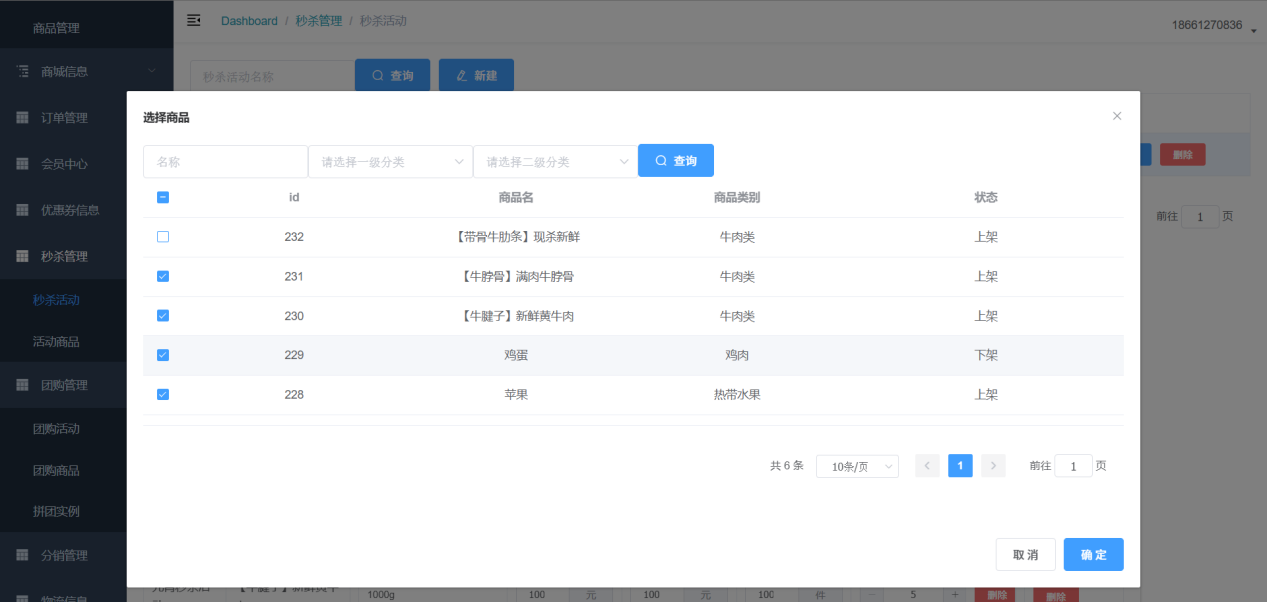
Task: Click the 优惠券信息 sidebar icon
Action: pyautogui.click(x=22, y=210)
